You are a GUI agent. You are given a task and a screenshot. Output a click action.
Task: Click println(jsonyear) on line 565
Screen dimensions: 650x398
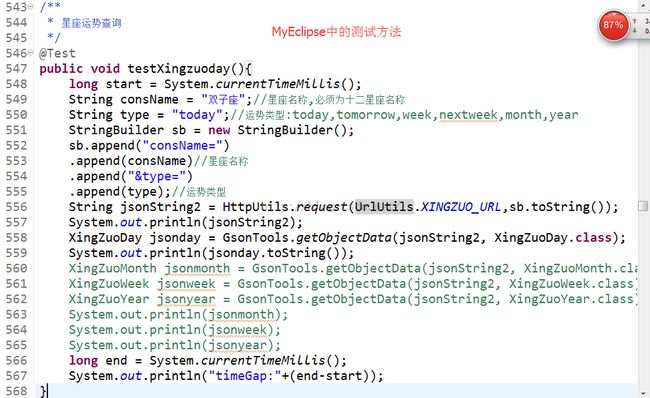tap(211, 345)
